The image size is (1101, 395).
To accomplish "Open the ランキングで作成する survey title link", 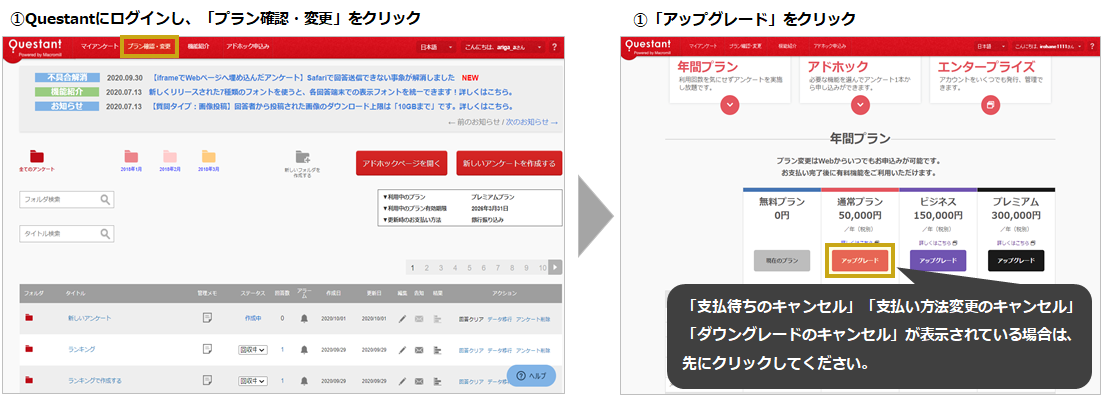I will click(x=95, y=380).
